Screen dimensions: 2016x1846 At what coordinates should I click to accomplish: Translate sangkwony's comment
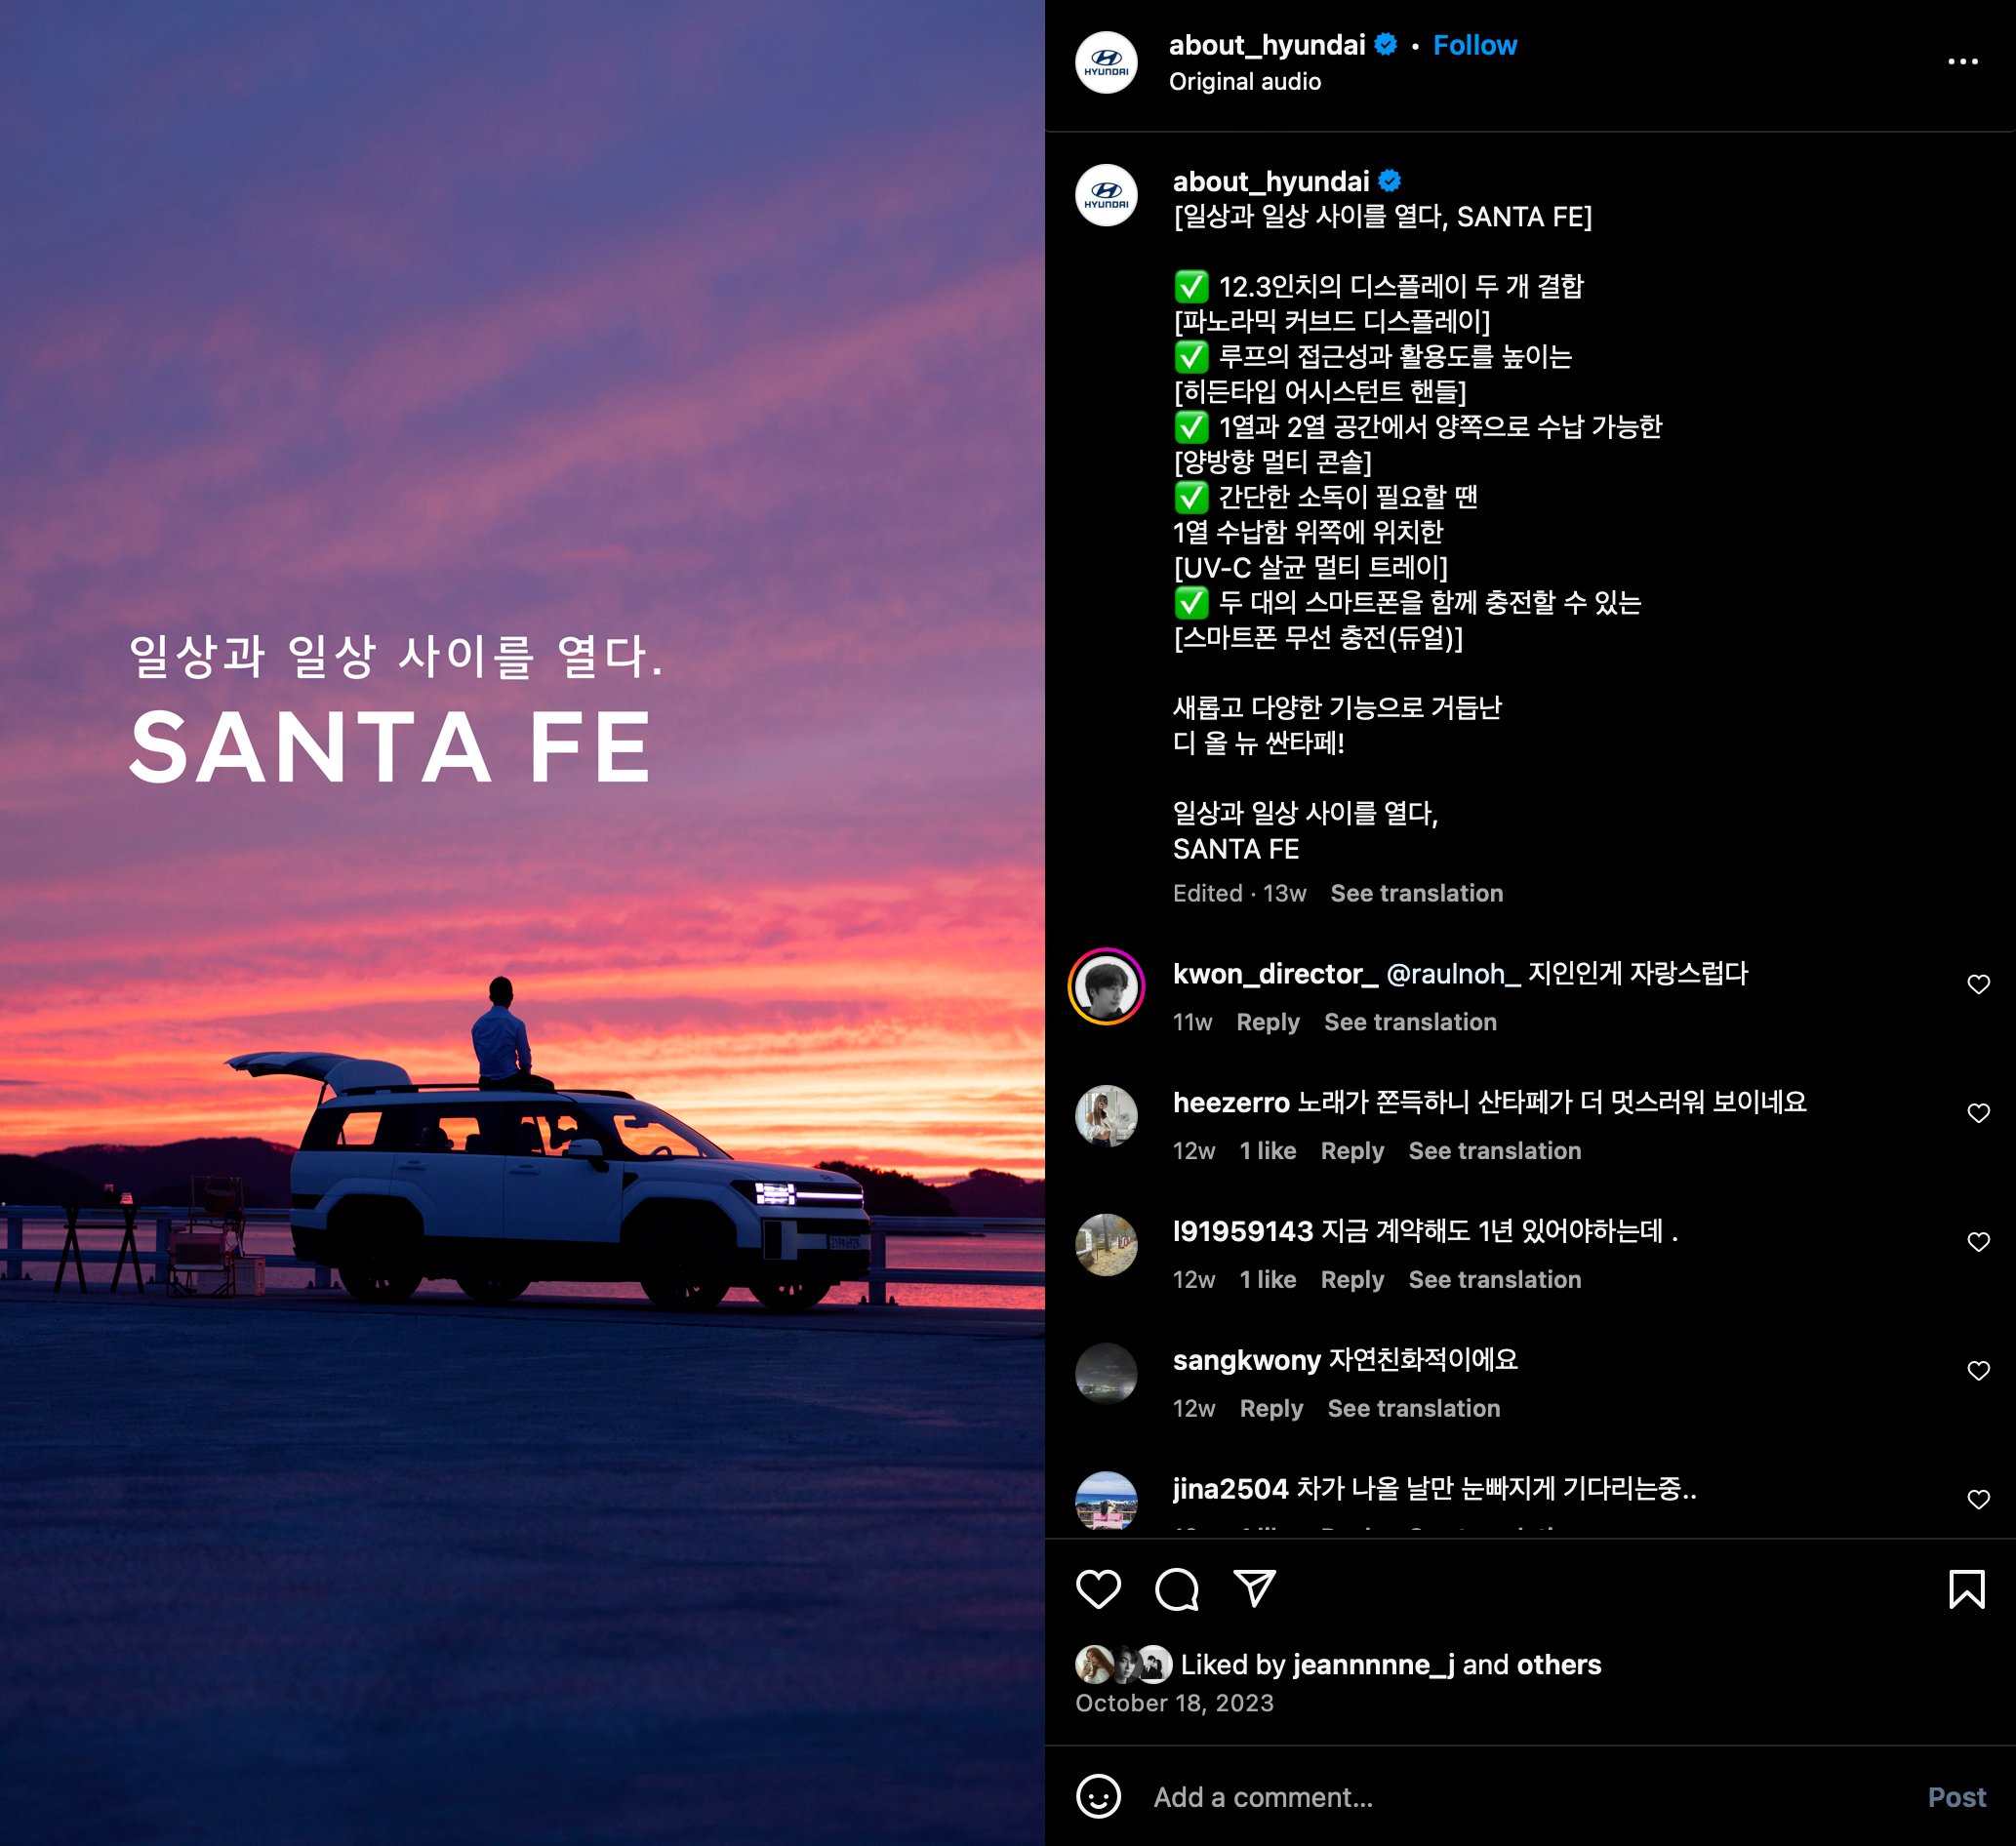(x=1413, y=1408)
